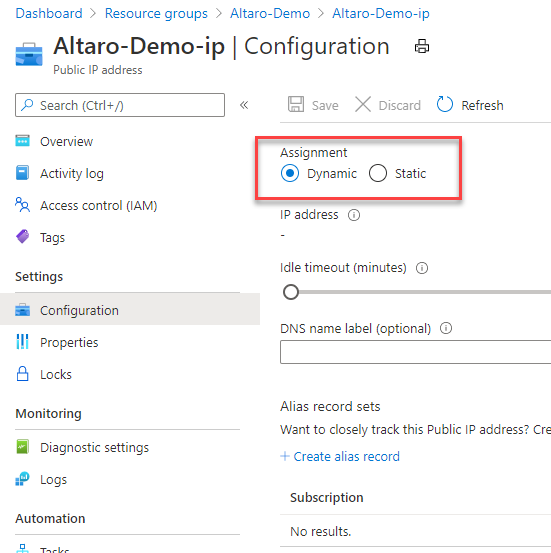The width and height of the screenshot is (551, 553).
Task: Click the info icon beside IP address
Action: [354, 215]
